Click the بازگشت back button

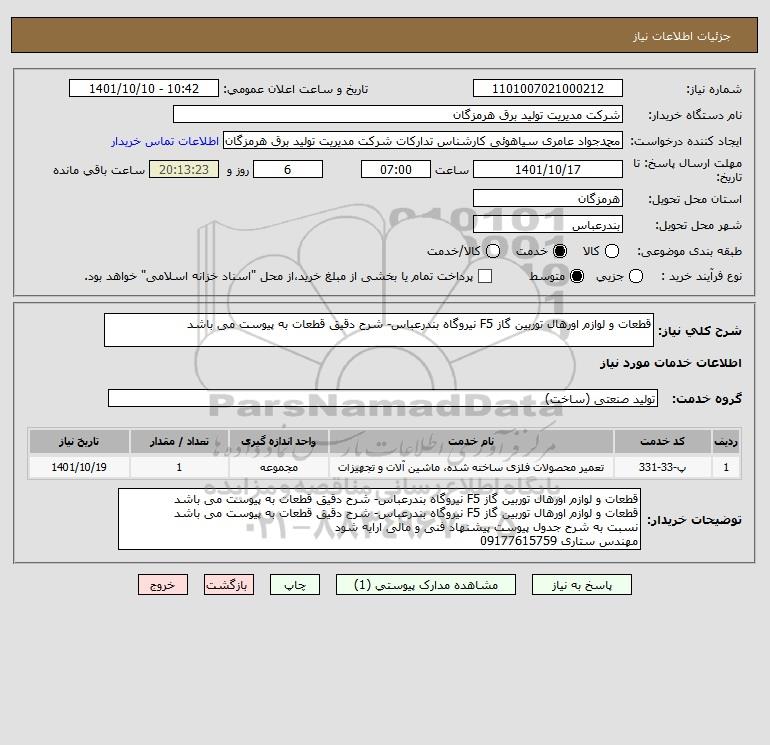229,585
